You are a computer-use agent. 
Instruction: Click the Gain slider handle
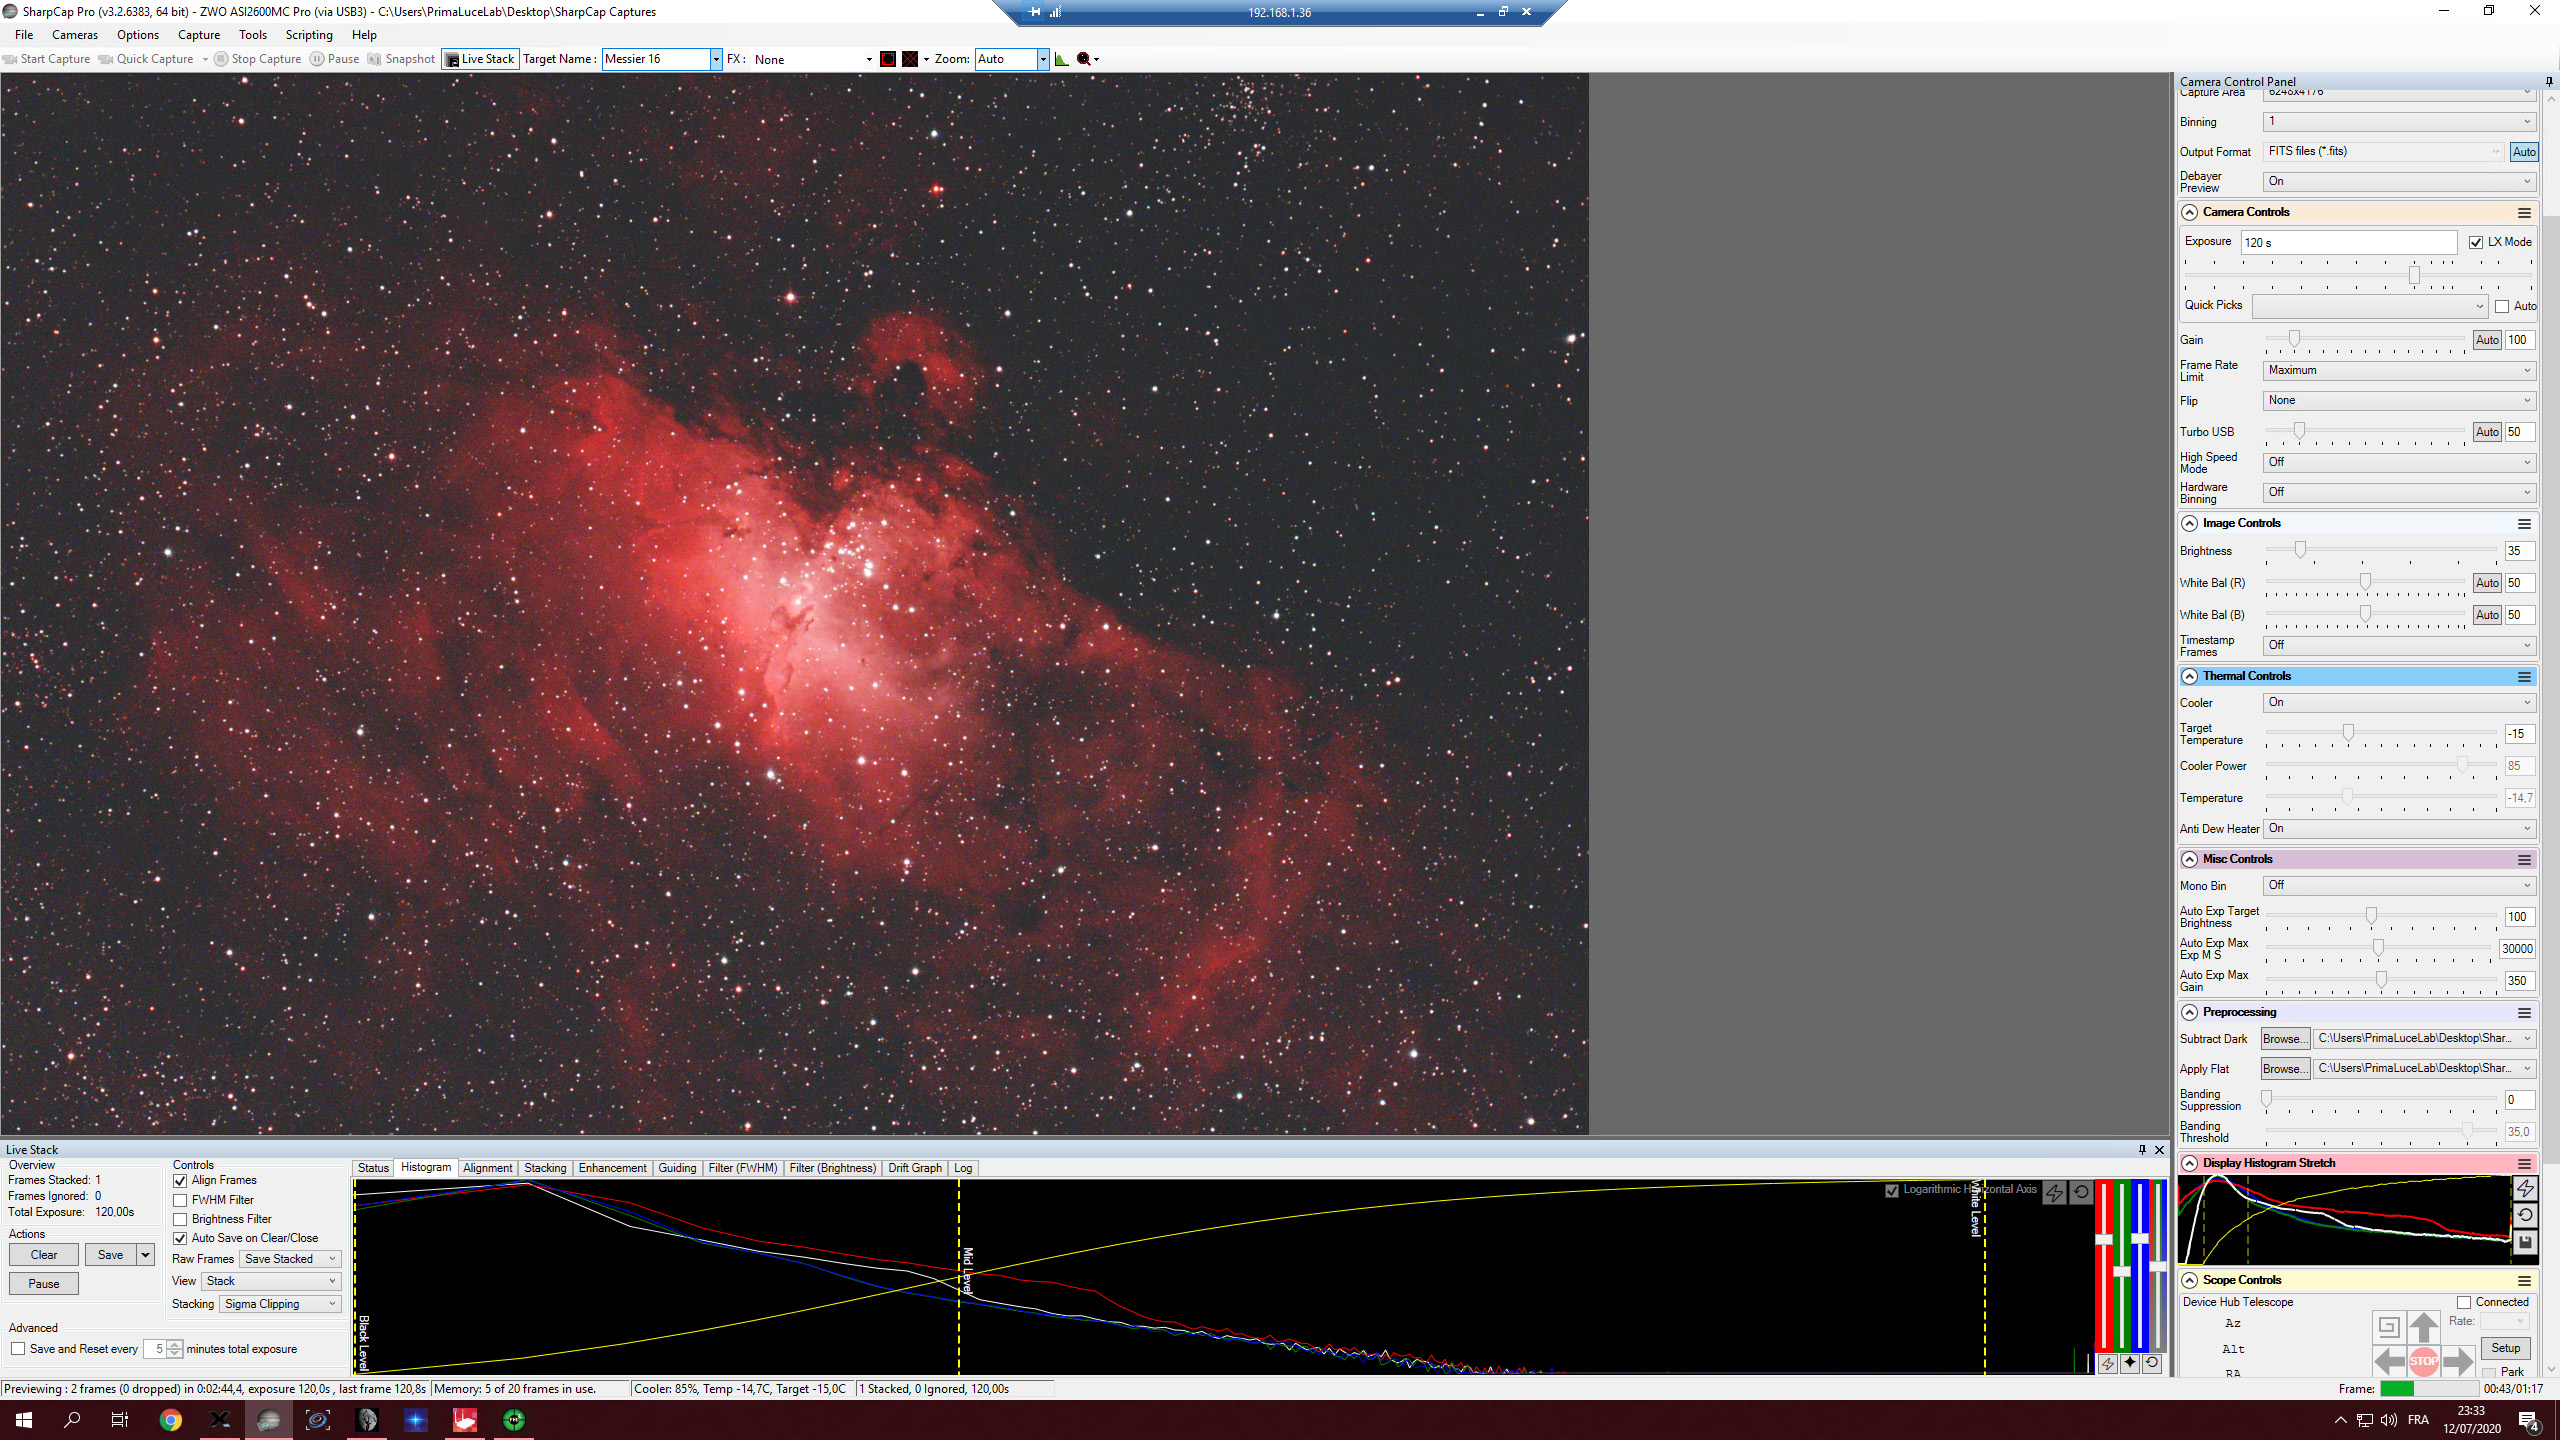2294,339
